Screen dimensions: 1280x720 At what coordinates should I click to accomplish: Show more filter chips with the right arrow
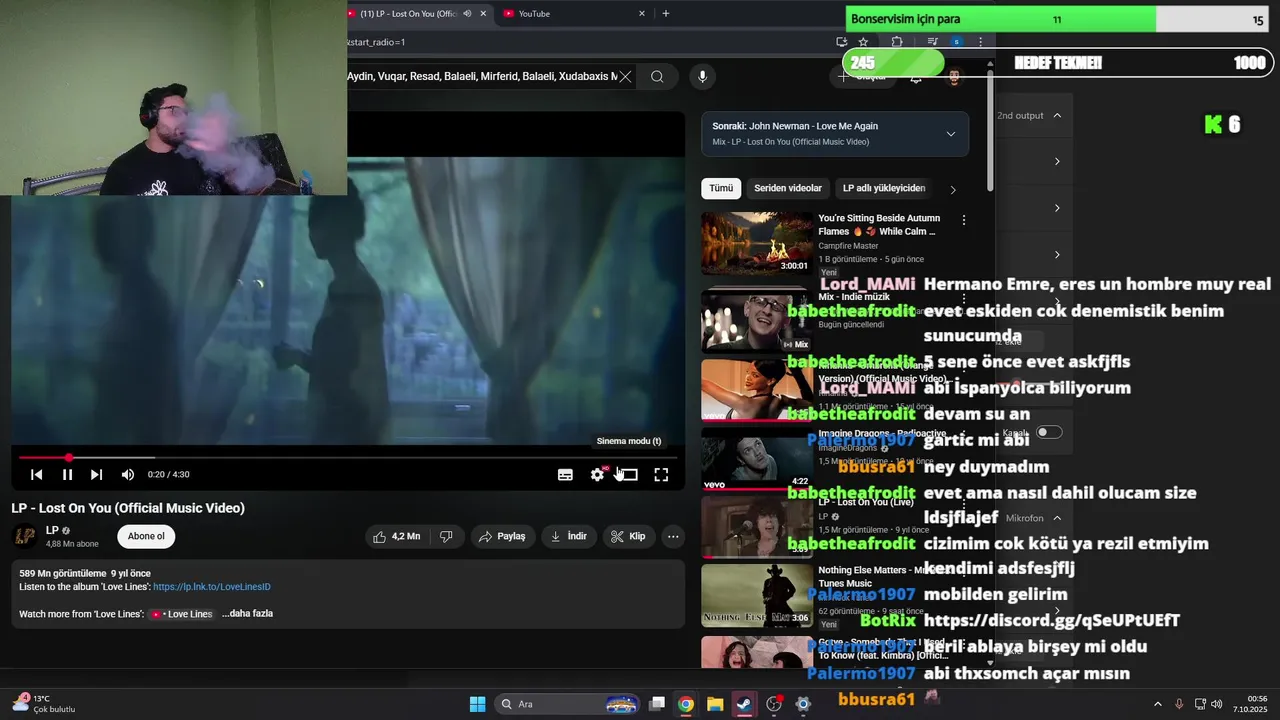click(x=953, y=189)
